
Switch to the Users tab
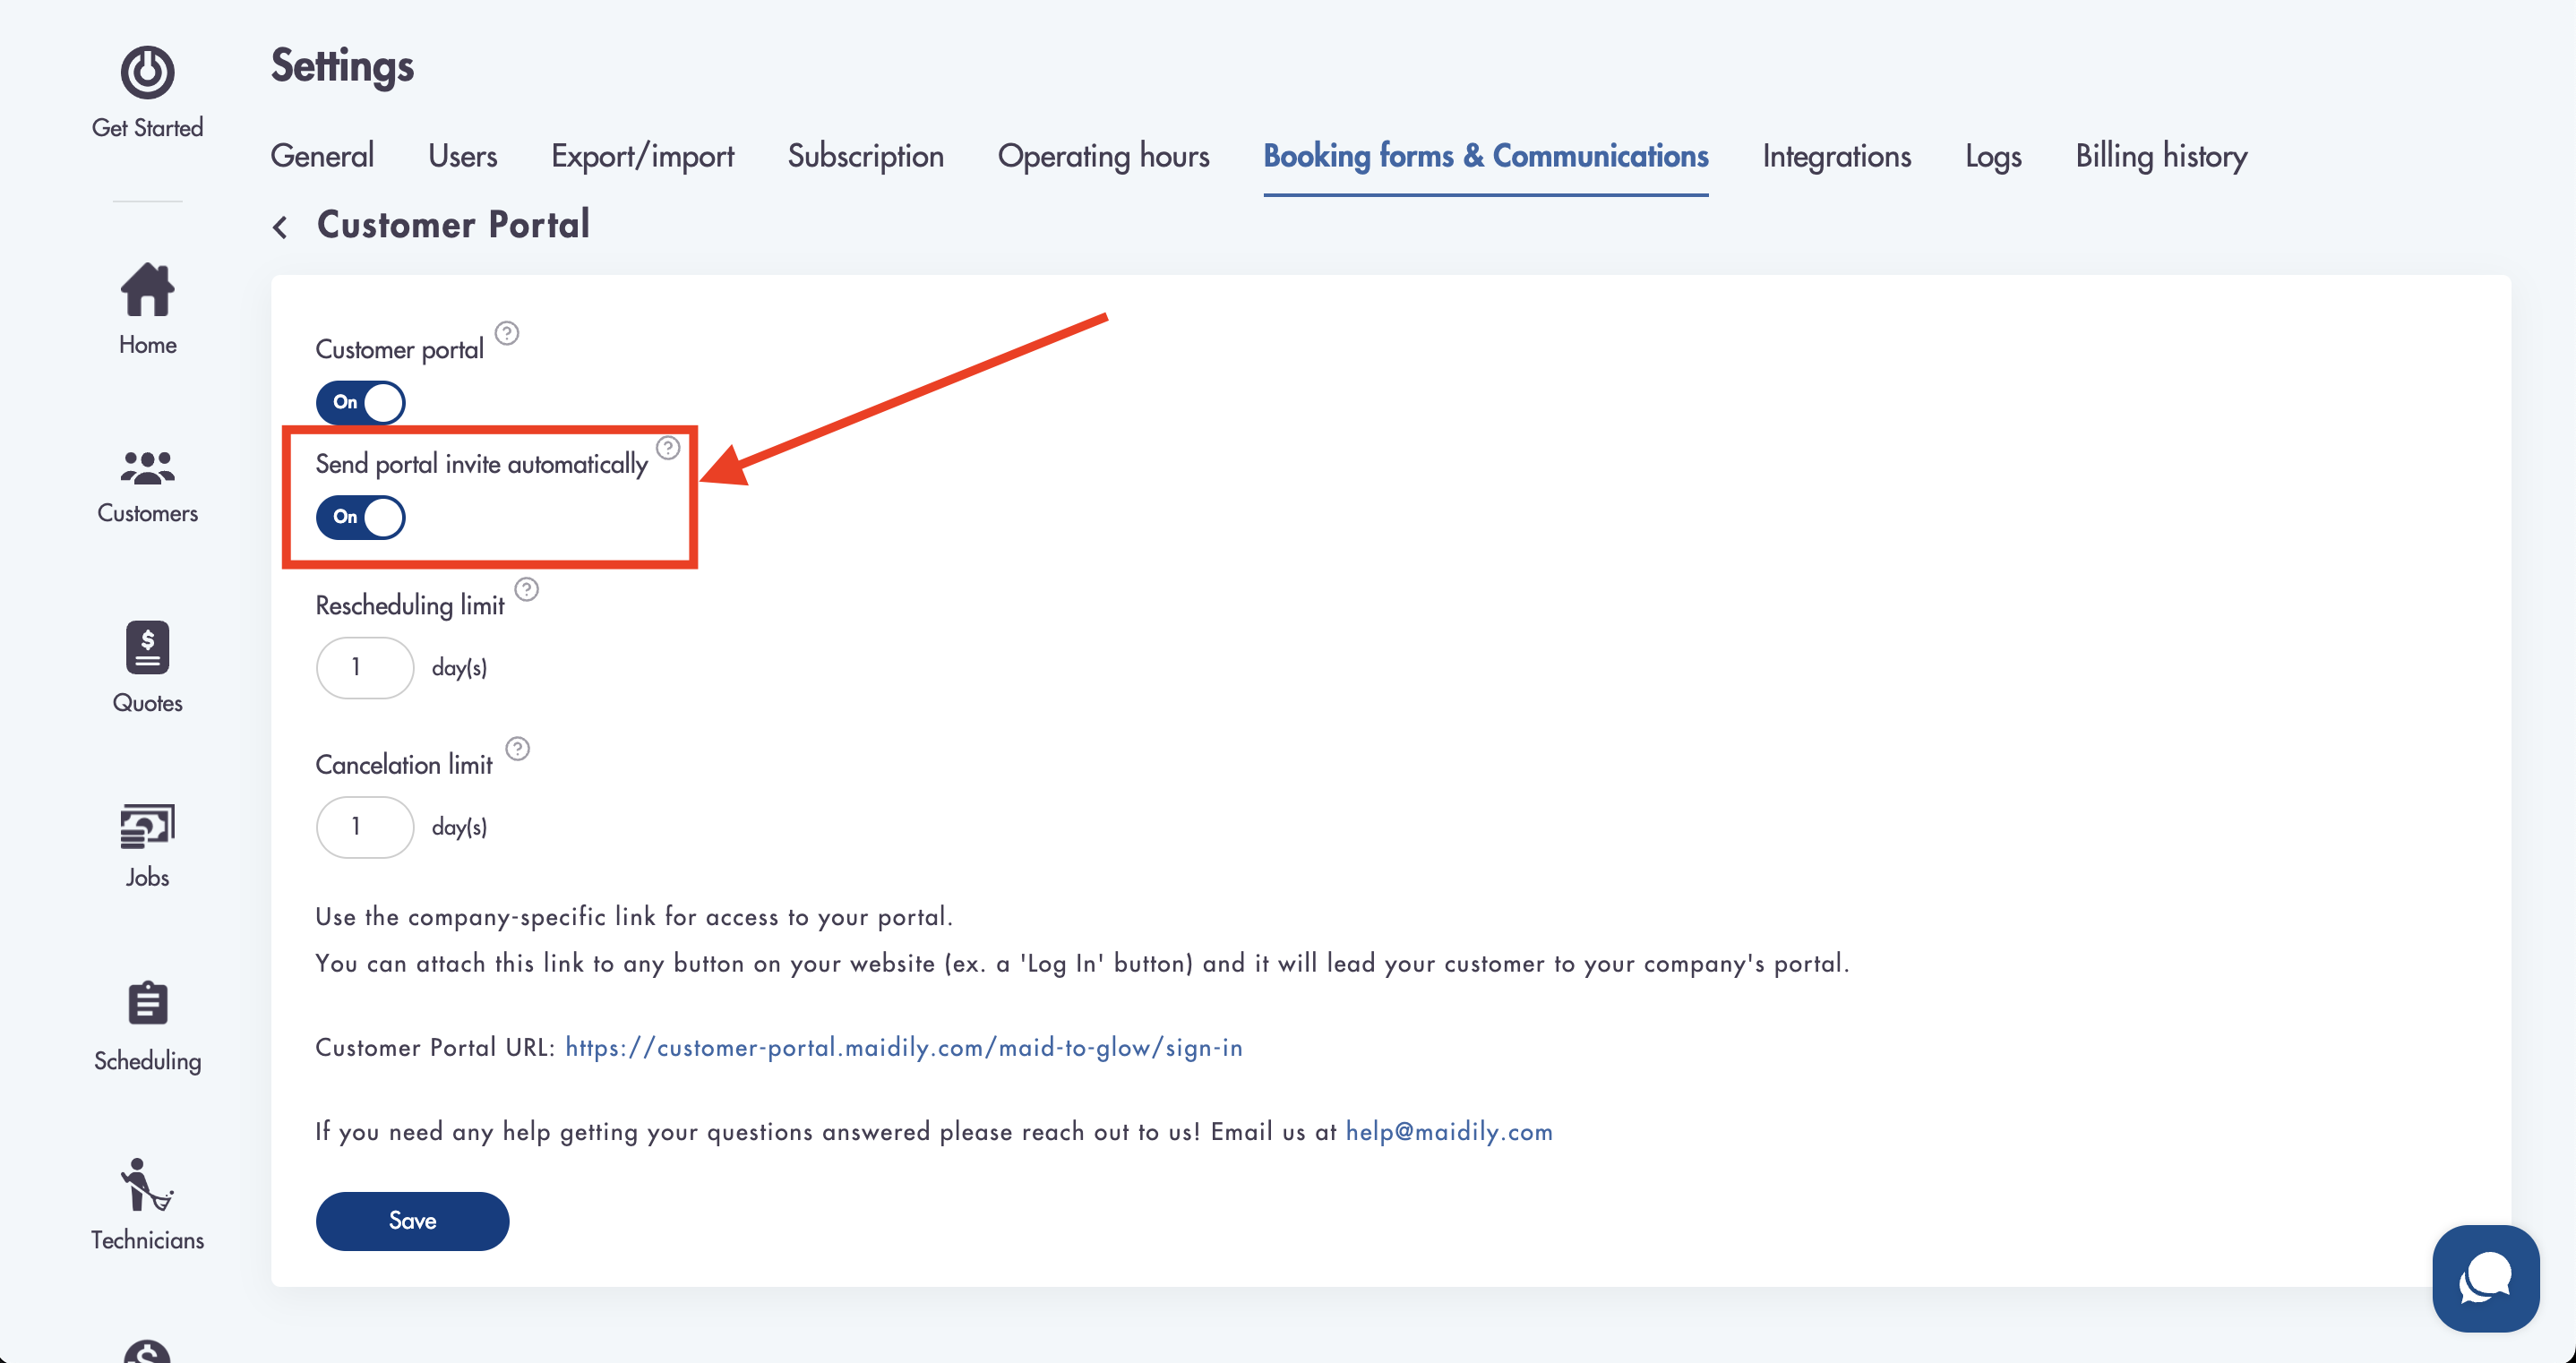click(x=462, y=156)
